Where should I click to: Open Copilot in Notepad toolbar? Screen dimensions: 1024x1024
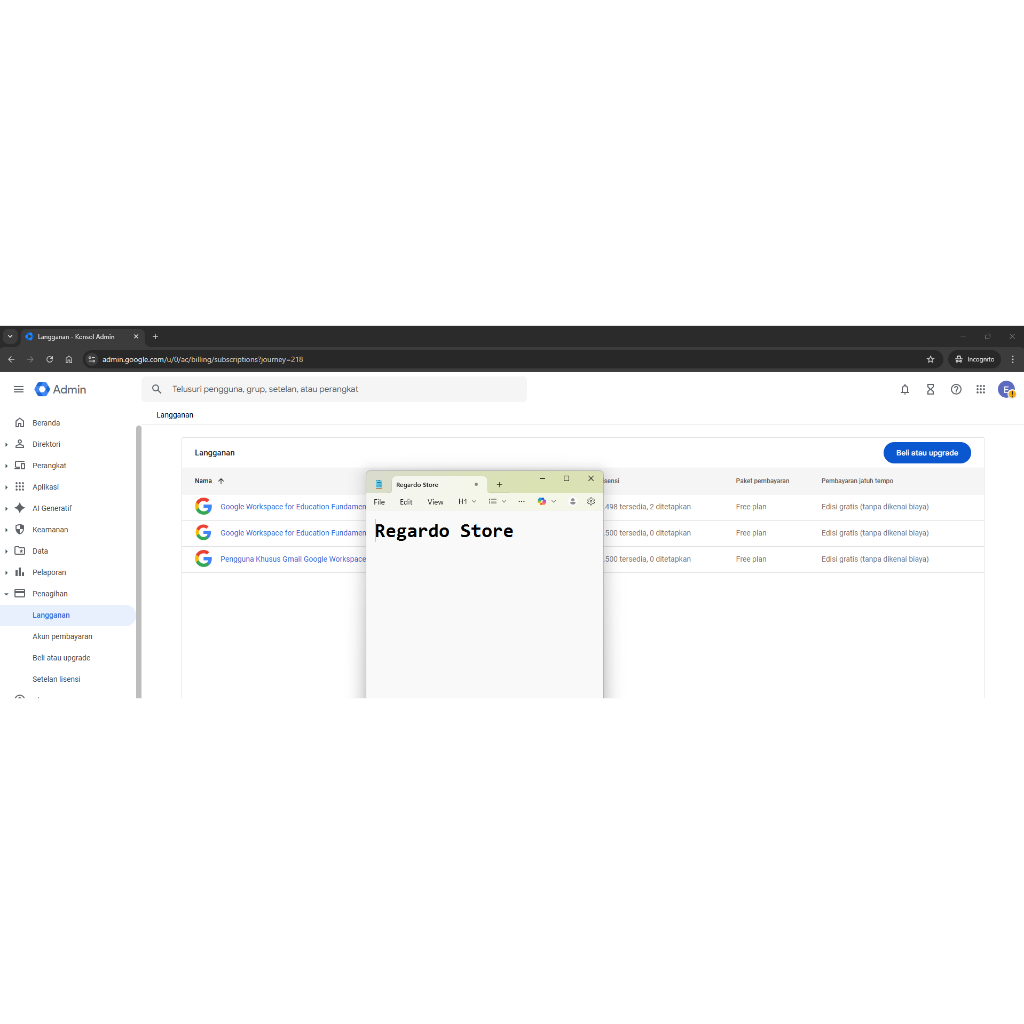(542, 501)
